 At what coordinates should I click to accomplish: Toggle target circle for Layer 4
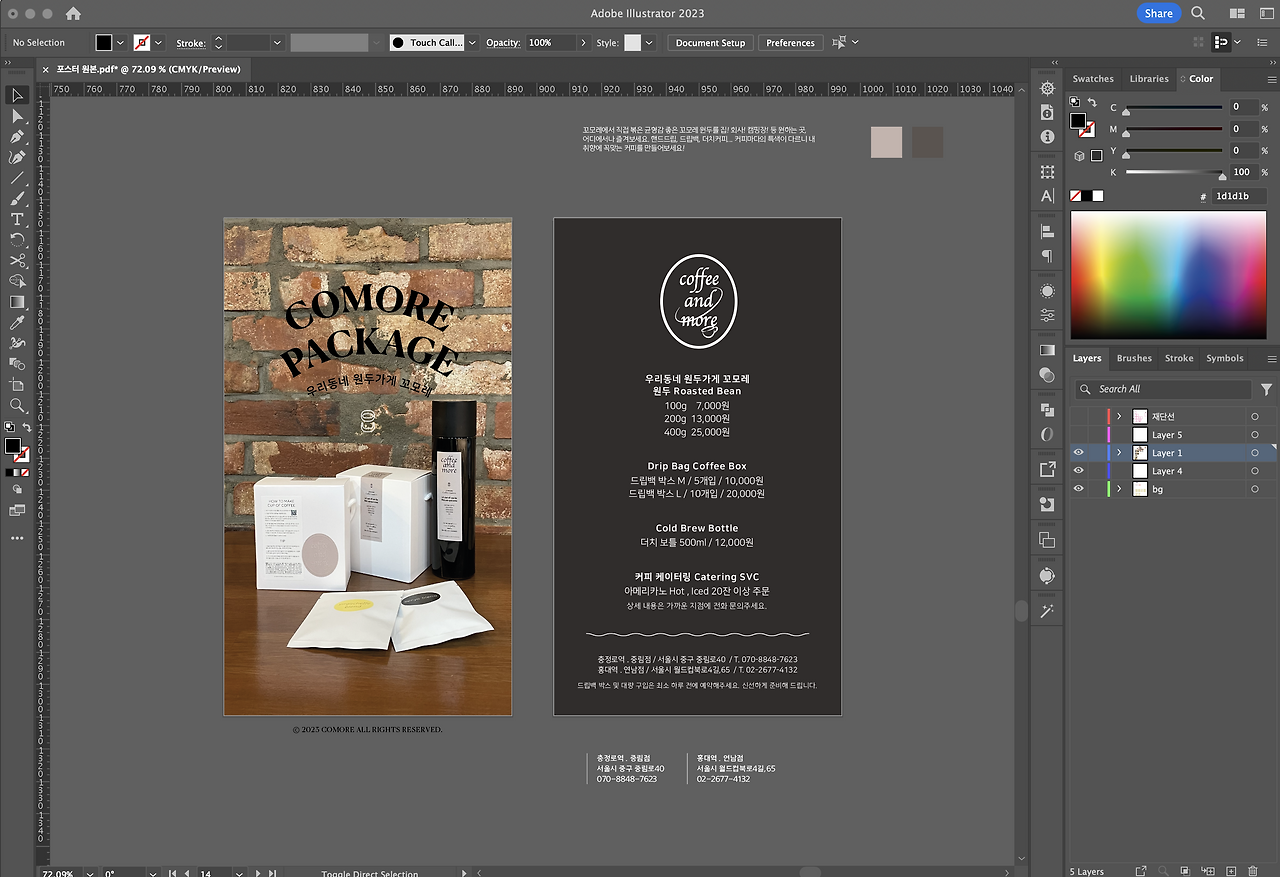(1255, 471)
